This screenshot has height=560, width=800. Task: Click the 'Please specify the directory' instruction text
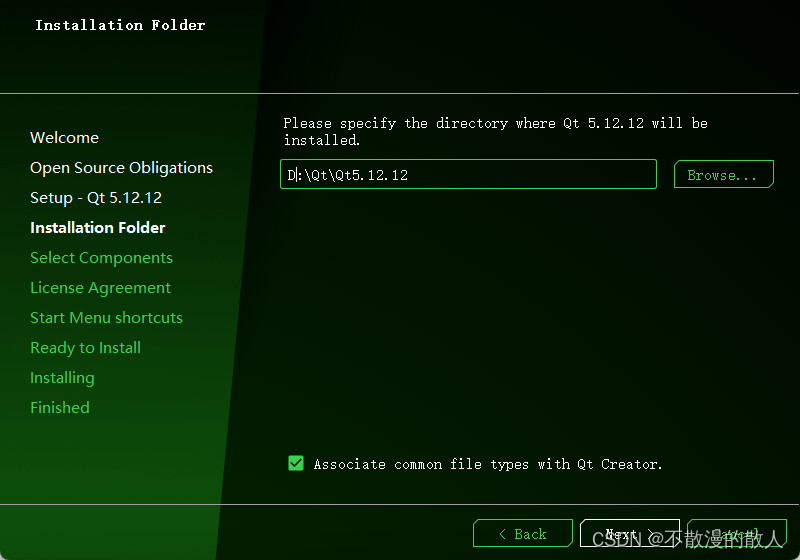click(495, 131)
